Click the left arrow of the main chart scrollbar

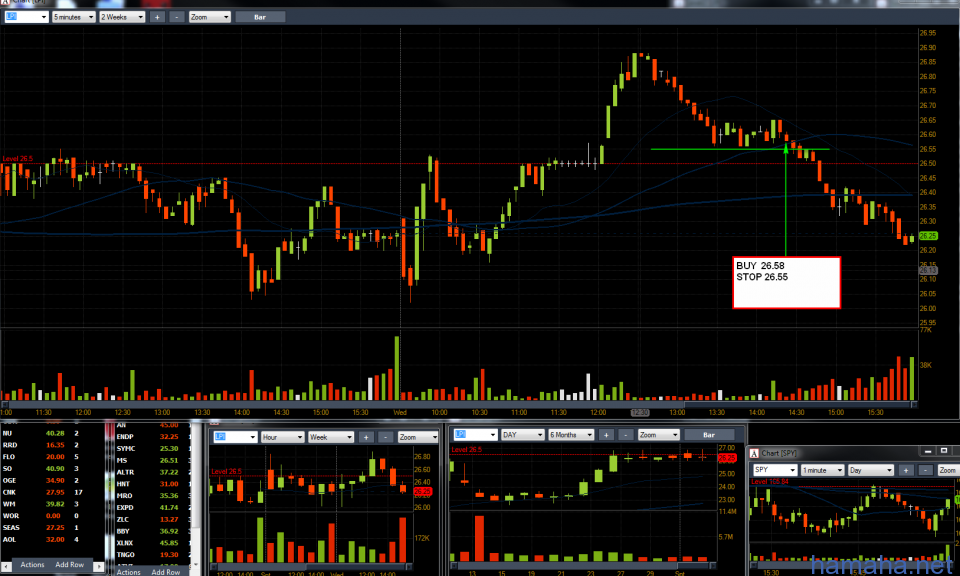pos(5,405)
